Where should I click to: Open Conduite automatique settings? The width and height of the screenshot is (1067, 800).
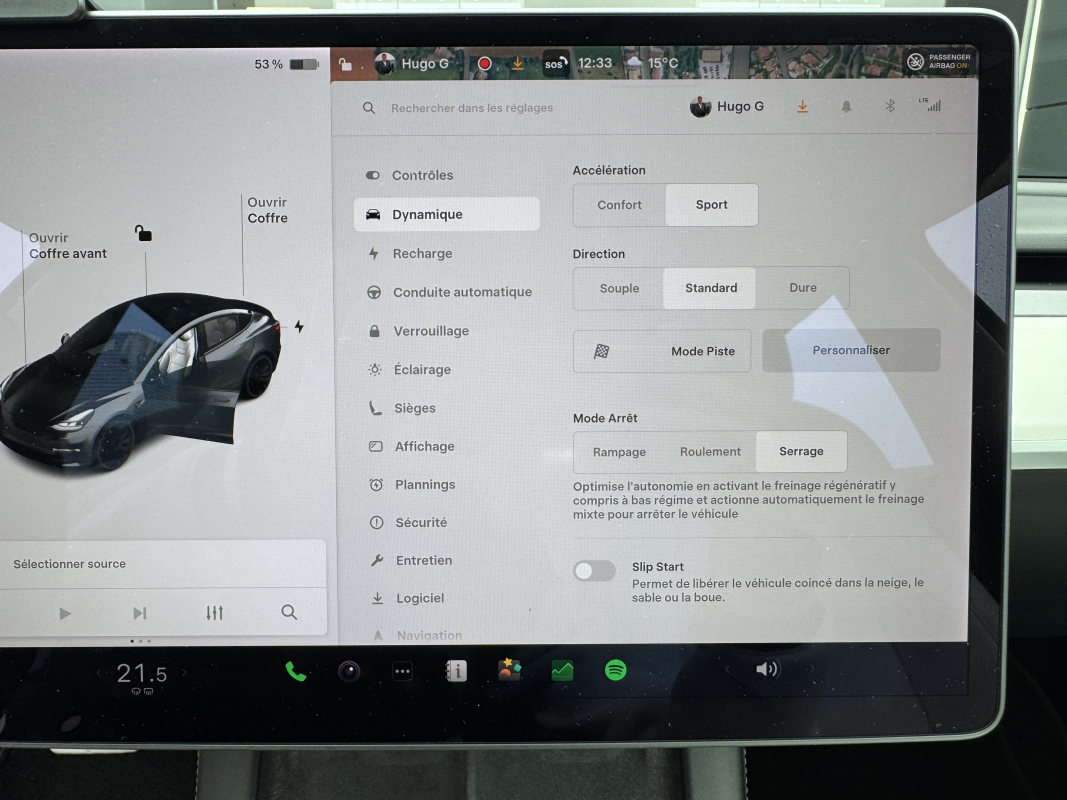coord(449,293)
